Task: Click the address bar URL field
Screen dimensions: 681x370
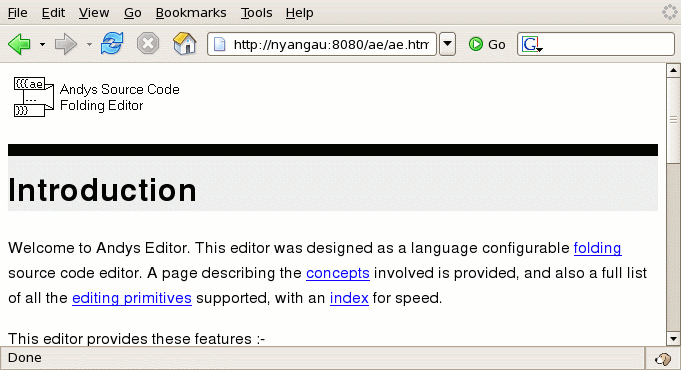Action: (x=322, y=44)
